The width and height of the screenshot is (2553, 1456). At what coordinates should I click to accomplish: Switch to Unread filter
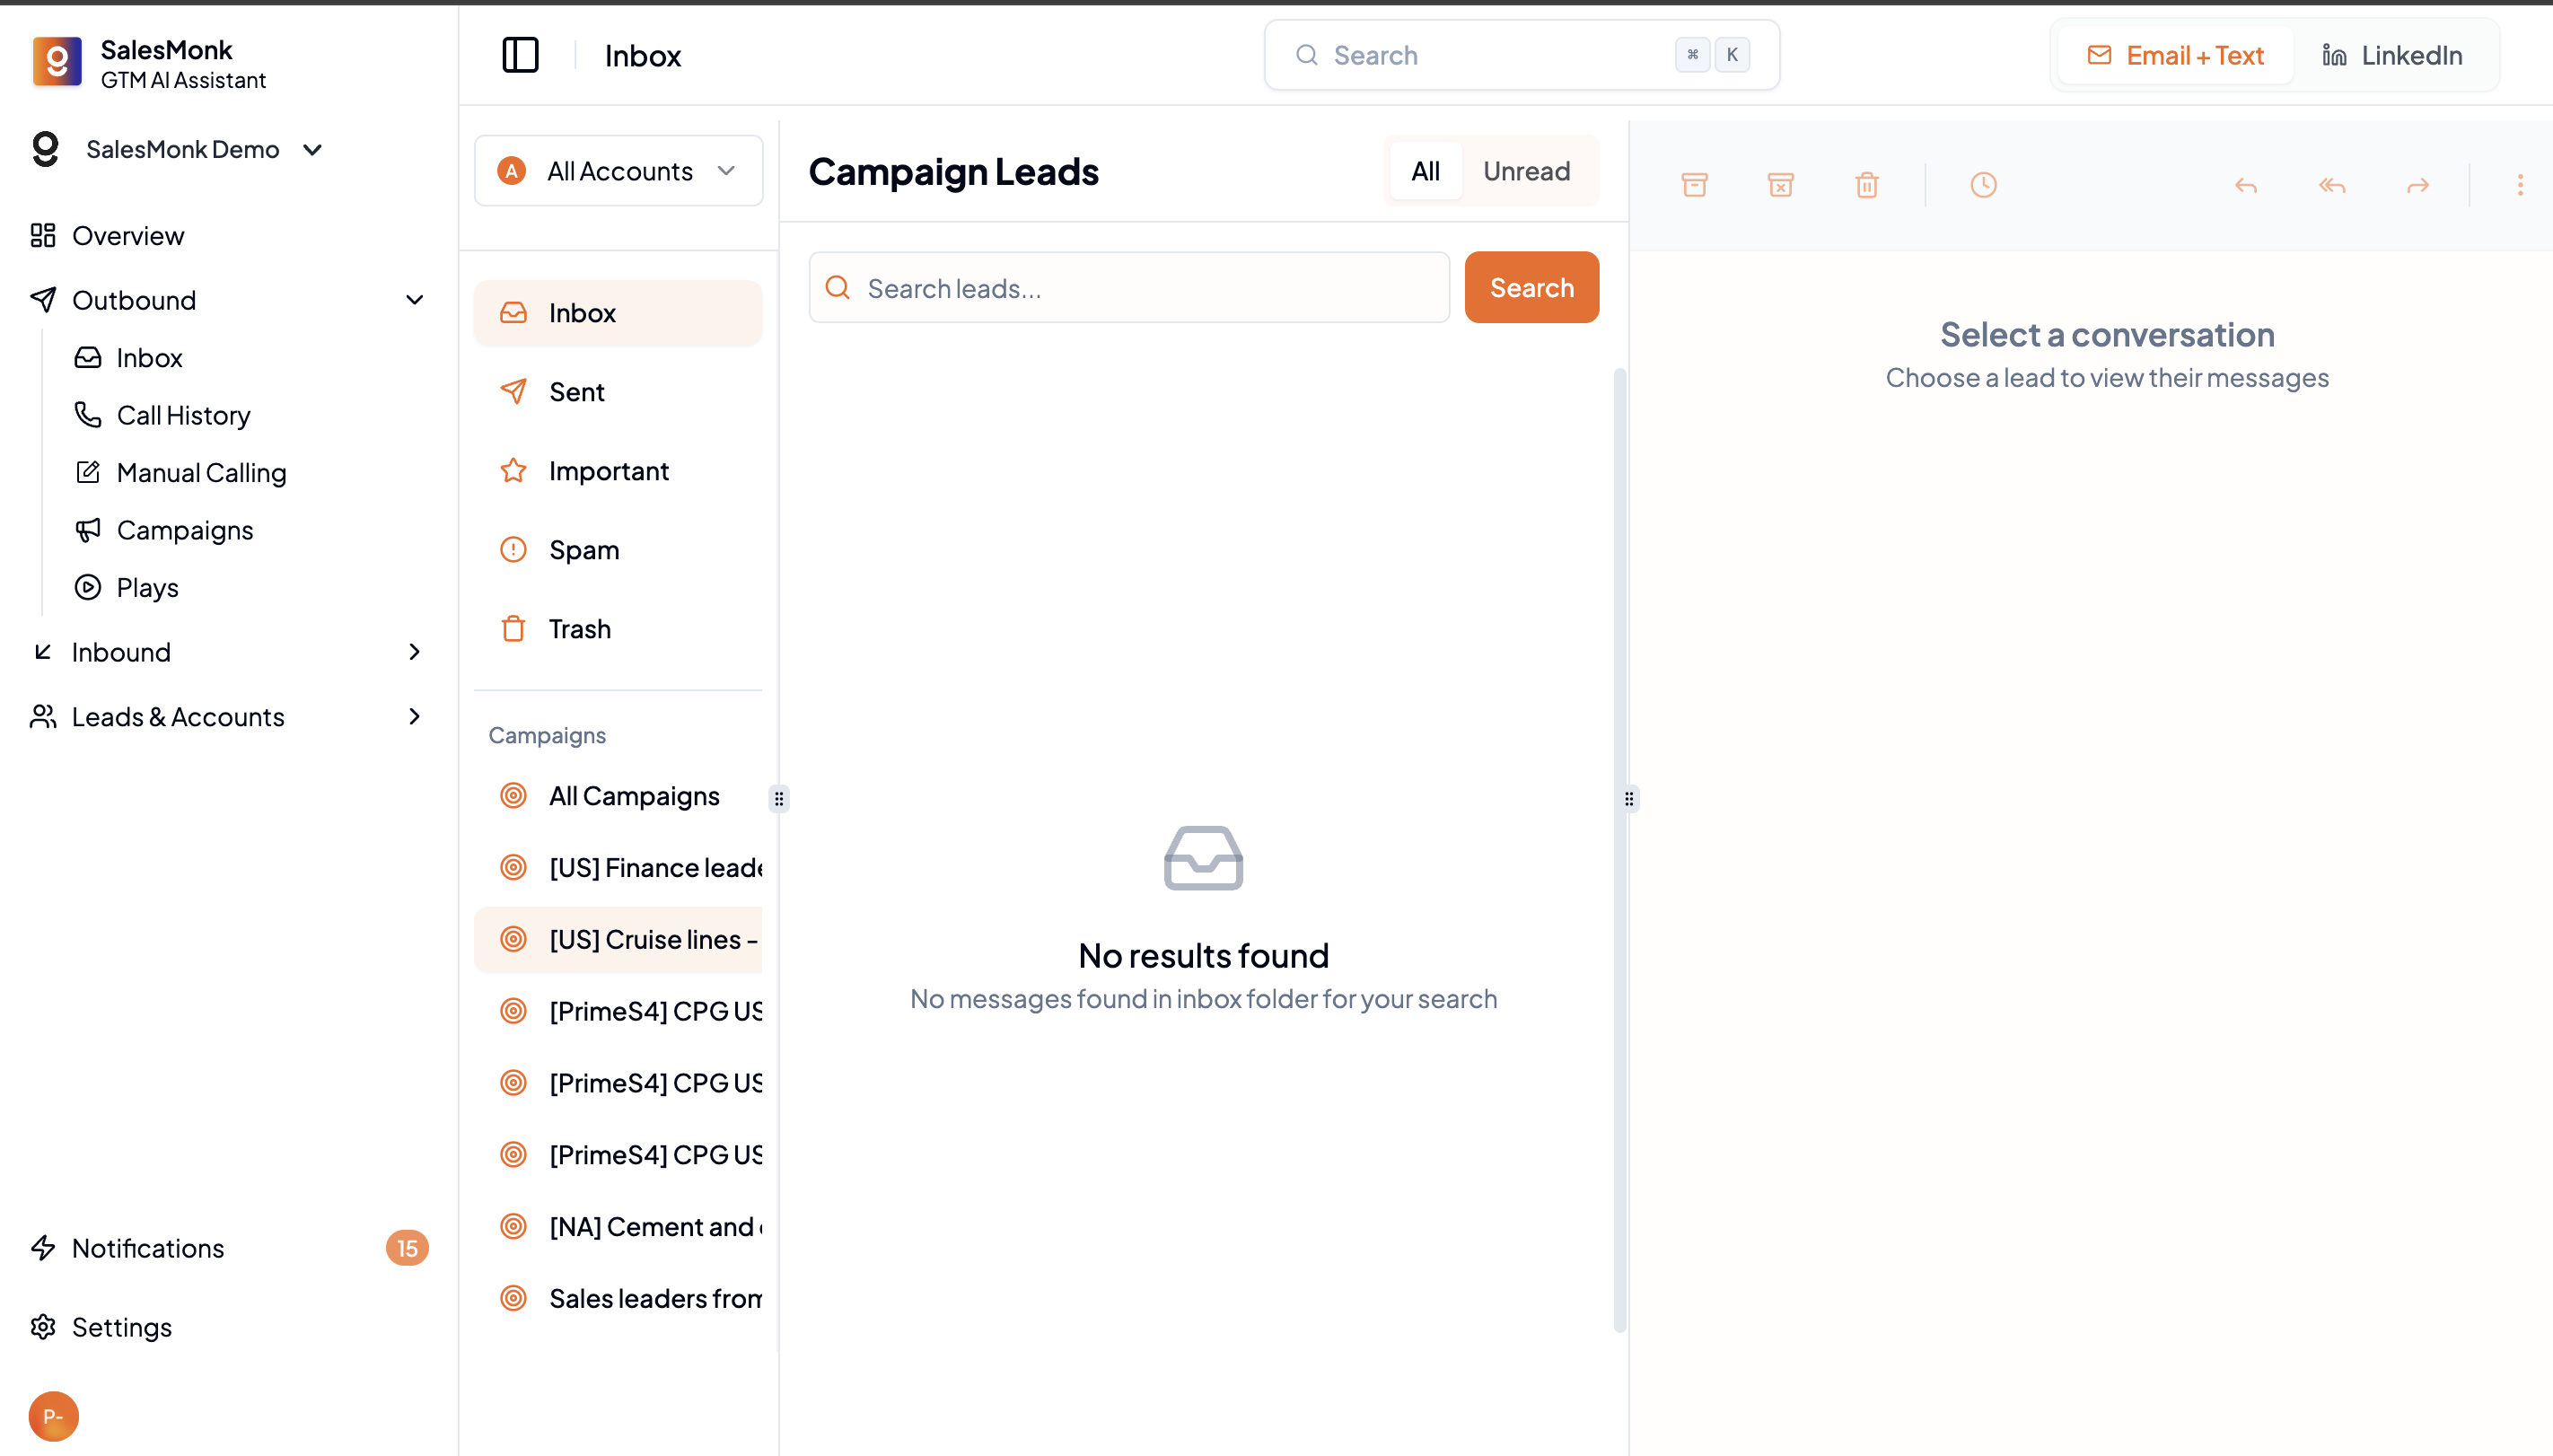point(1525,171)
